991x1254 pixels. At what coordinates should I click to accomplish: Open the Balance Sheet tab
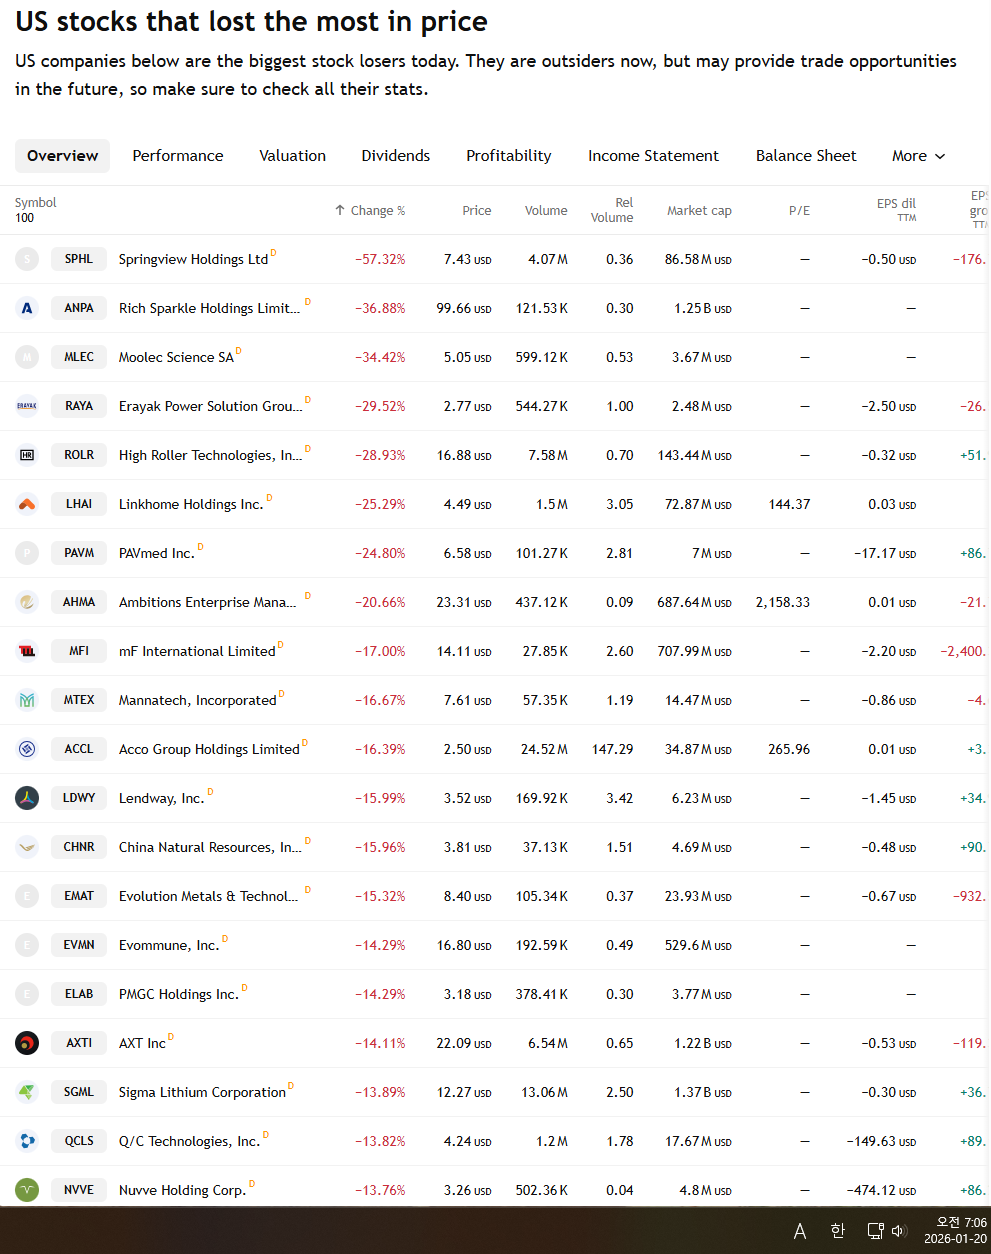point(806,156)
